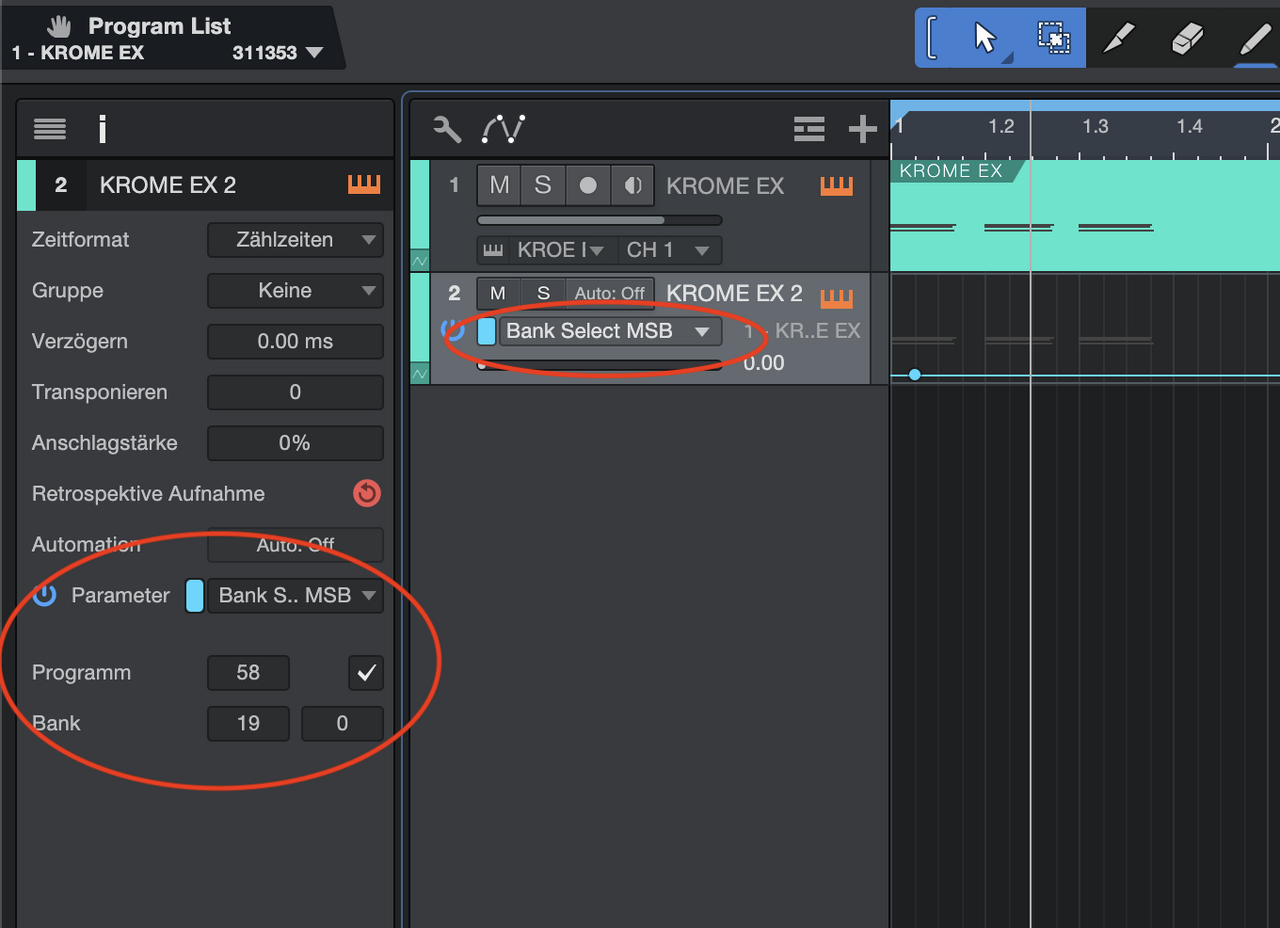This screenshot has width=1280, height=928.
Task: Open the Gruppe dropdown
Action: [x=295, y=291]
